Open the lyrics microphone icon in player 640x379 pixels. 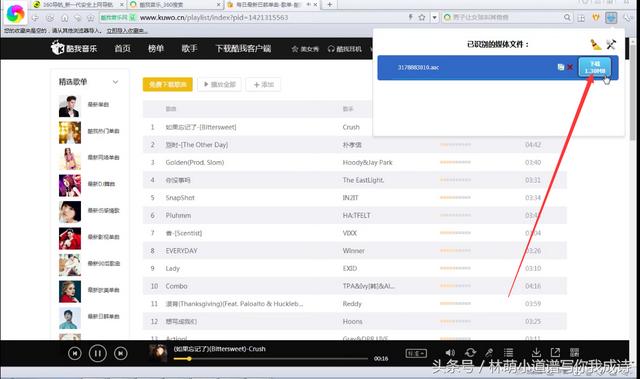[x=489, y=352]
